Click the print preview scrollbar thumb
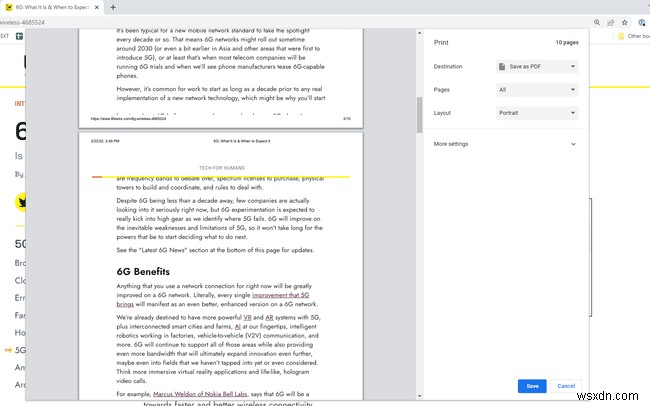650x406 pixels. (x=419, y=115)
